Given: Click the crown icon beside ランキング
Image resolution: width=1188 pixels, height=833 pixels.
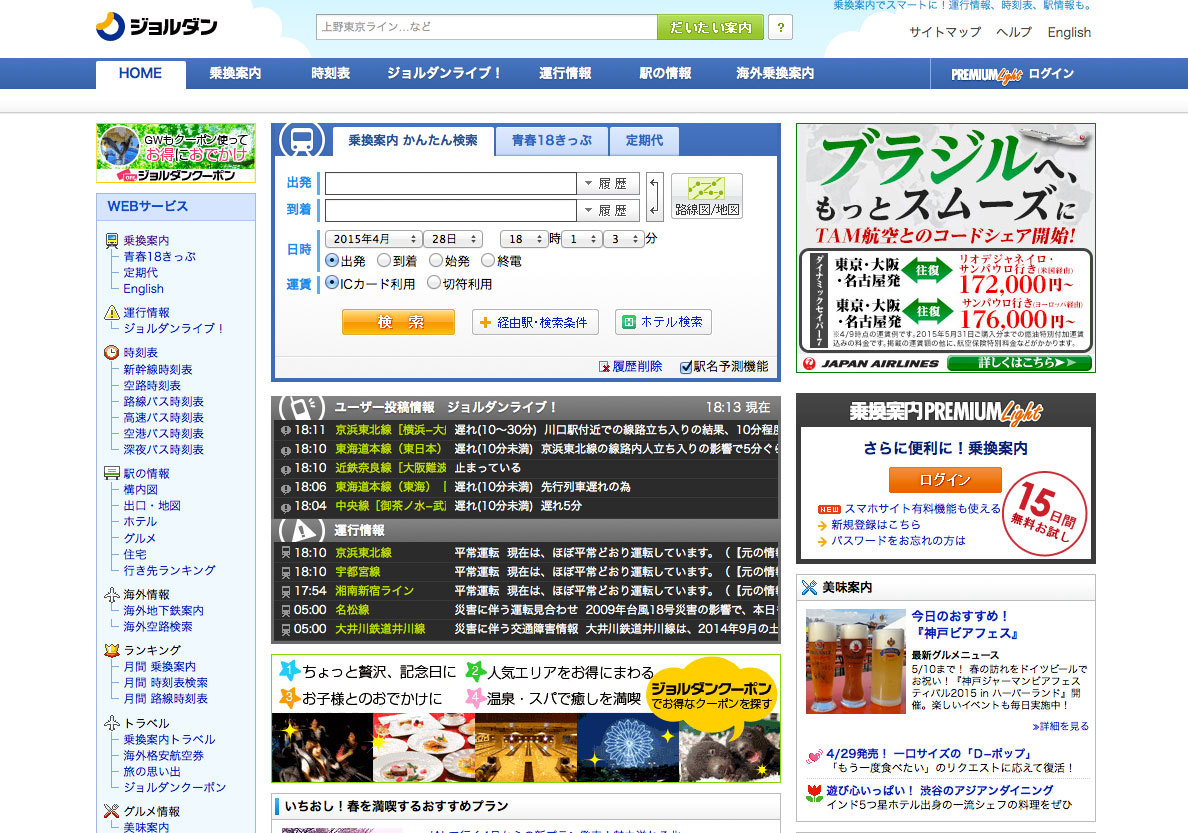Looking at the screenshot, I should point(111,650).
